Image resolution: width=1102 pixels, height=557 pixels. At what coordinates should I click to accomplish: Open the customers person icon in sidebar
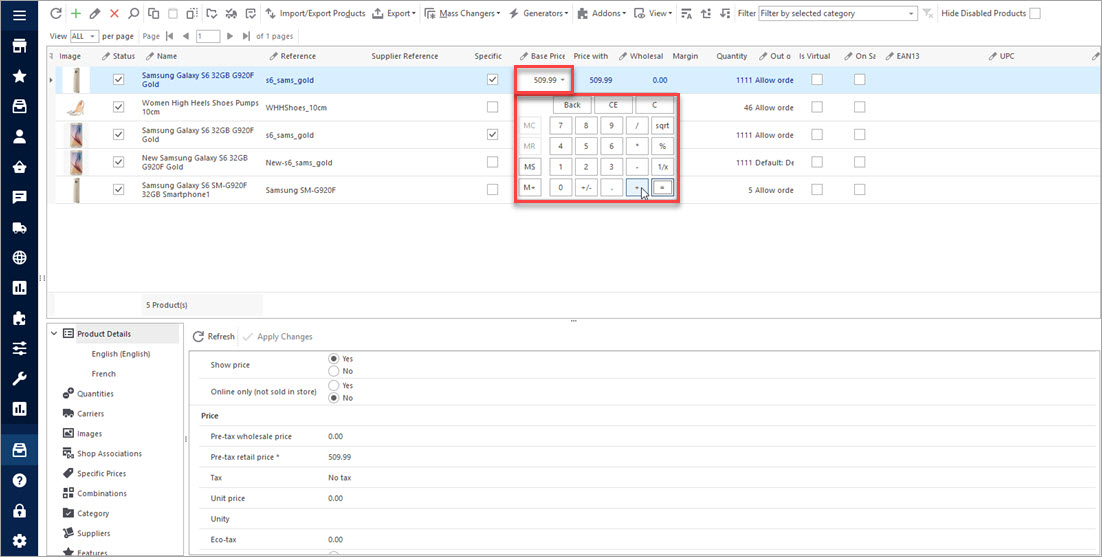pos(20,137)
